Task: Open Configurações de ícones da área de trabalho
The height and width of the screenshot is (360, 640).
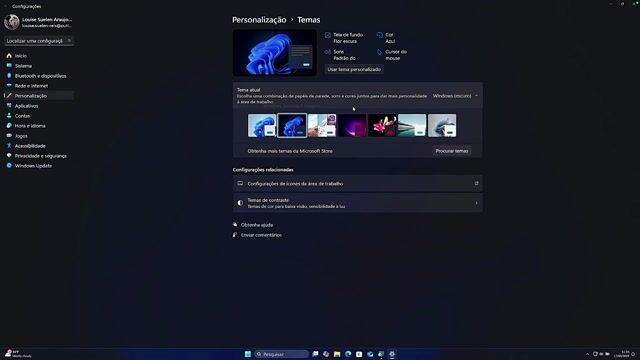Action: [358, 184]
